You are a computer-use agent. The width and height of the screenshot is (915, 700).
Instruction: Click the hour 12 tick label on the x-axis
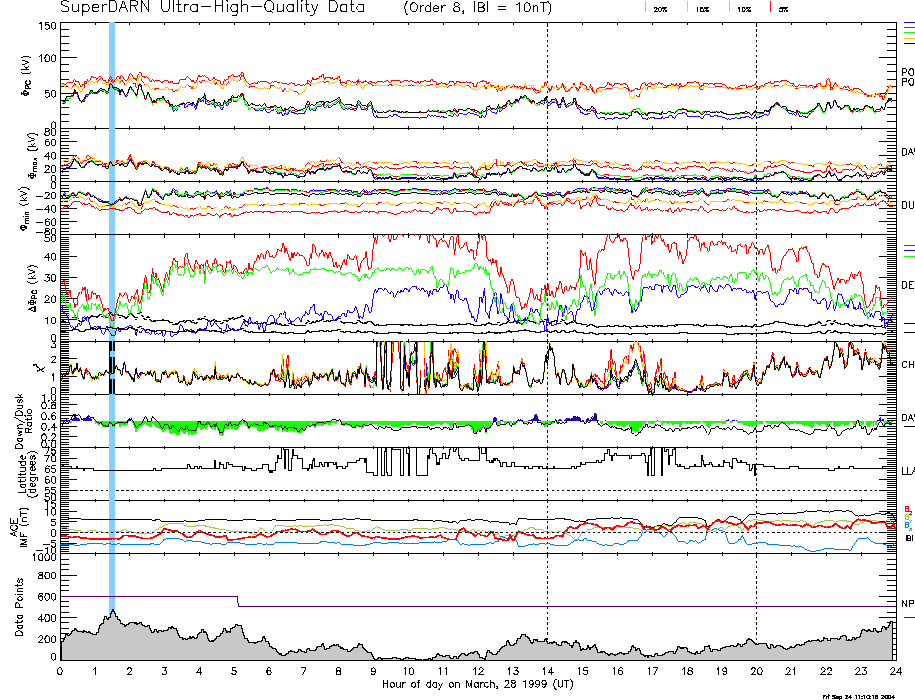477,671
